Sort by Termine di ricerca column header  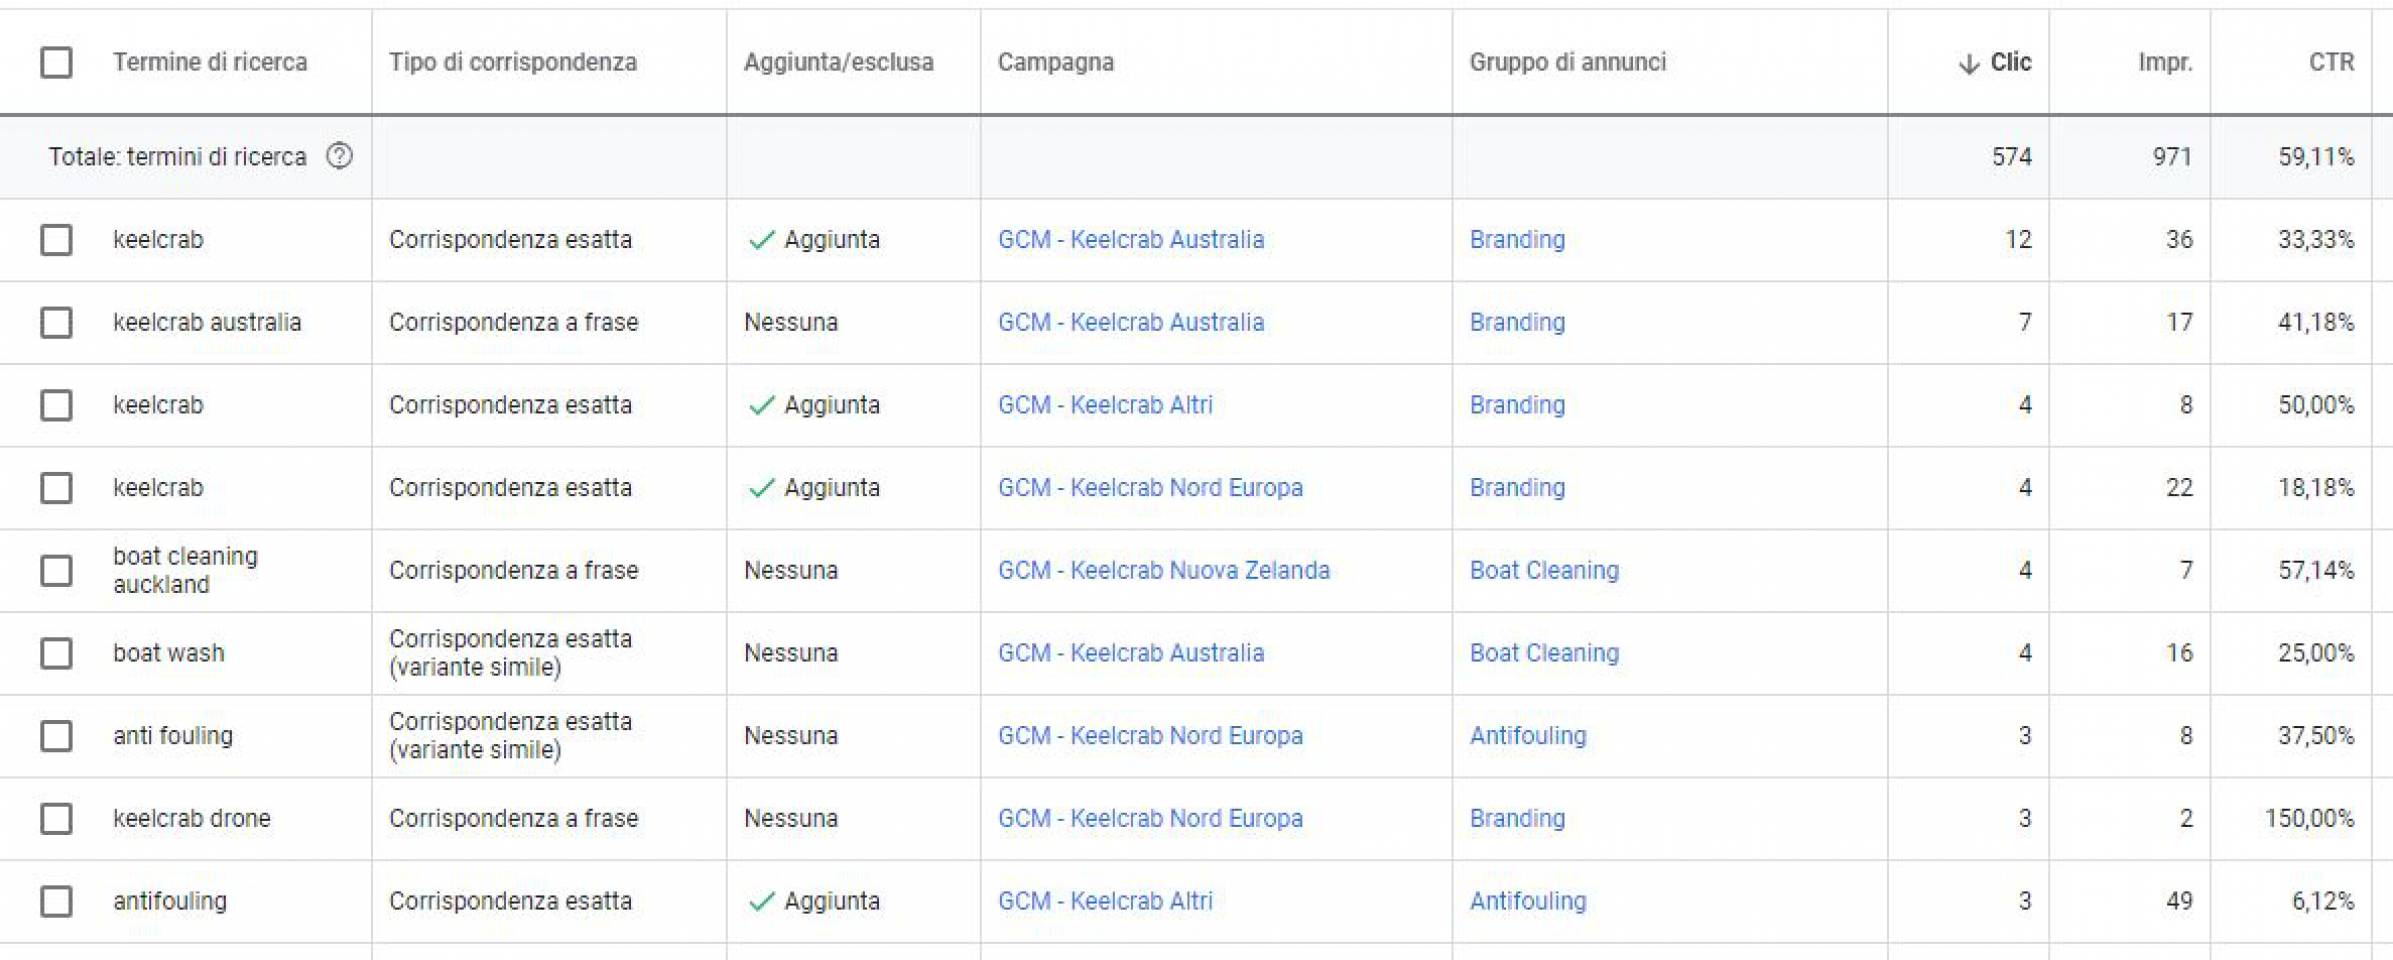coord(210,62)
